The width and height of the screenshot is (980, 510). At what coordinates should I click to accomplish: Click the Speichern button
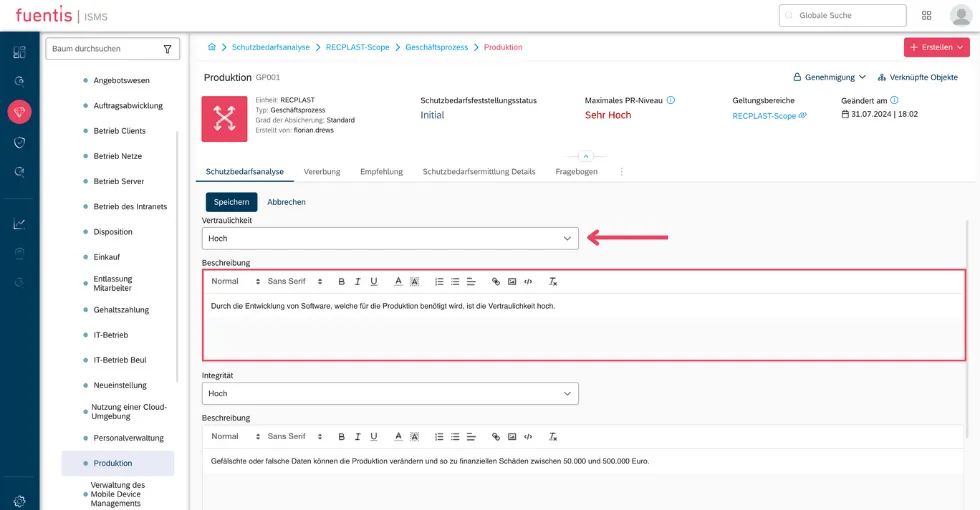[231, 202]
